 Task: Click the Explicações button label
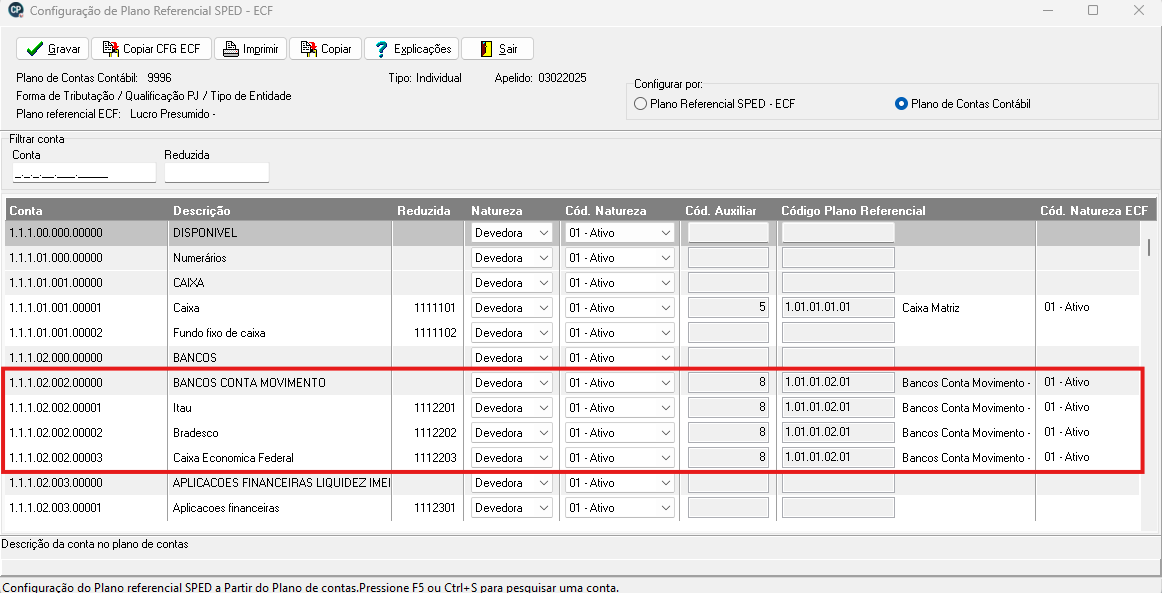click(x=422, y=49)
